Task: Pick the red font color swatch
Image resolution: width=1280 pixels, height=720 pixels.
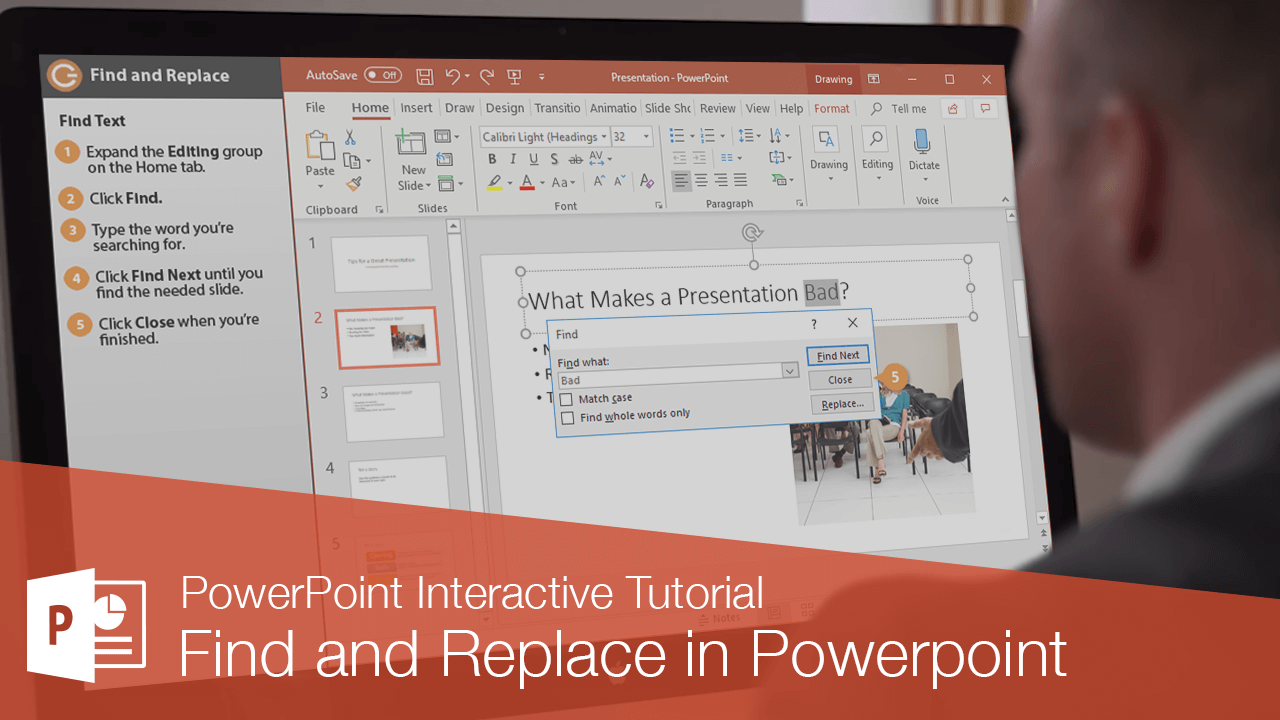Action: tap(527, 184)
